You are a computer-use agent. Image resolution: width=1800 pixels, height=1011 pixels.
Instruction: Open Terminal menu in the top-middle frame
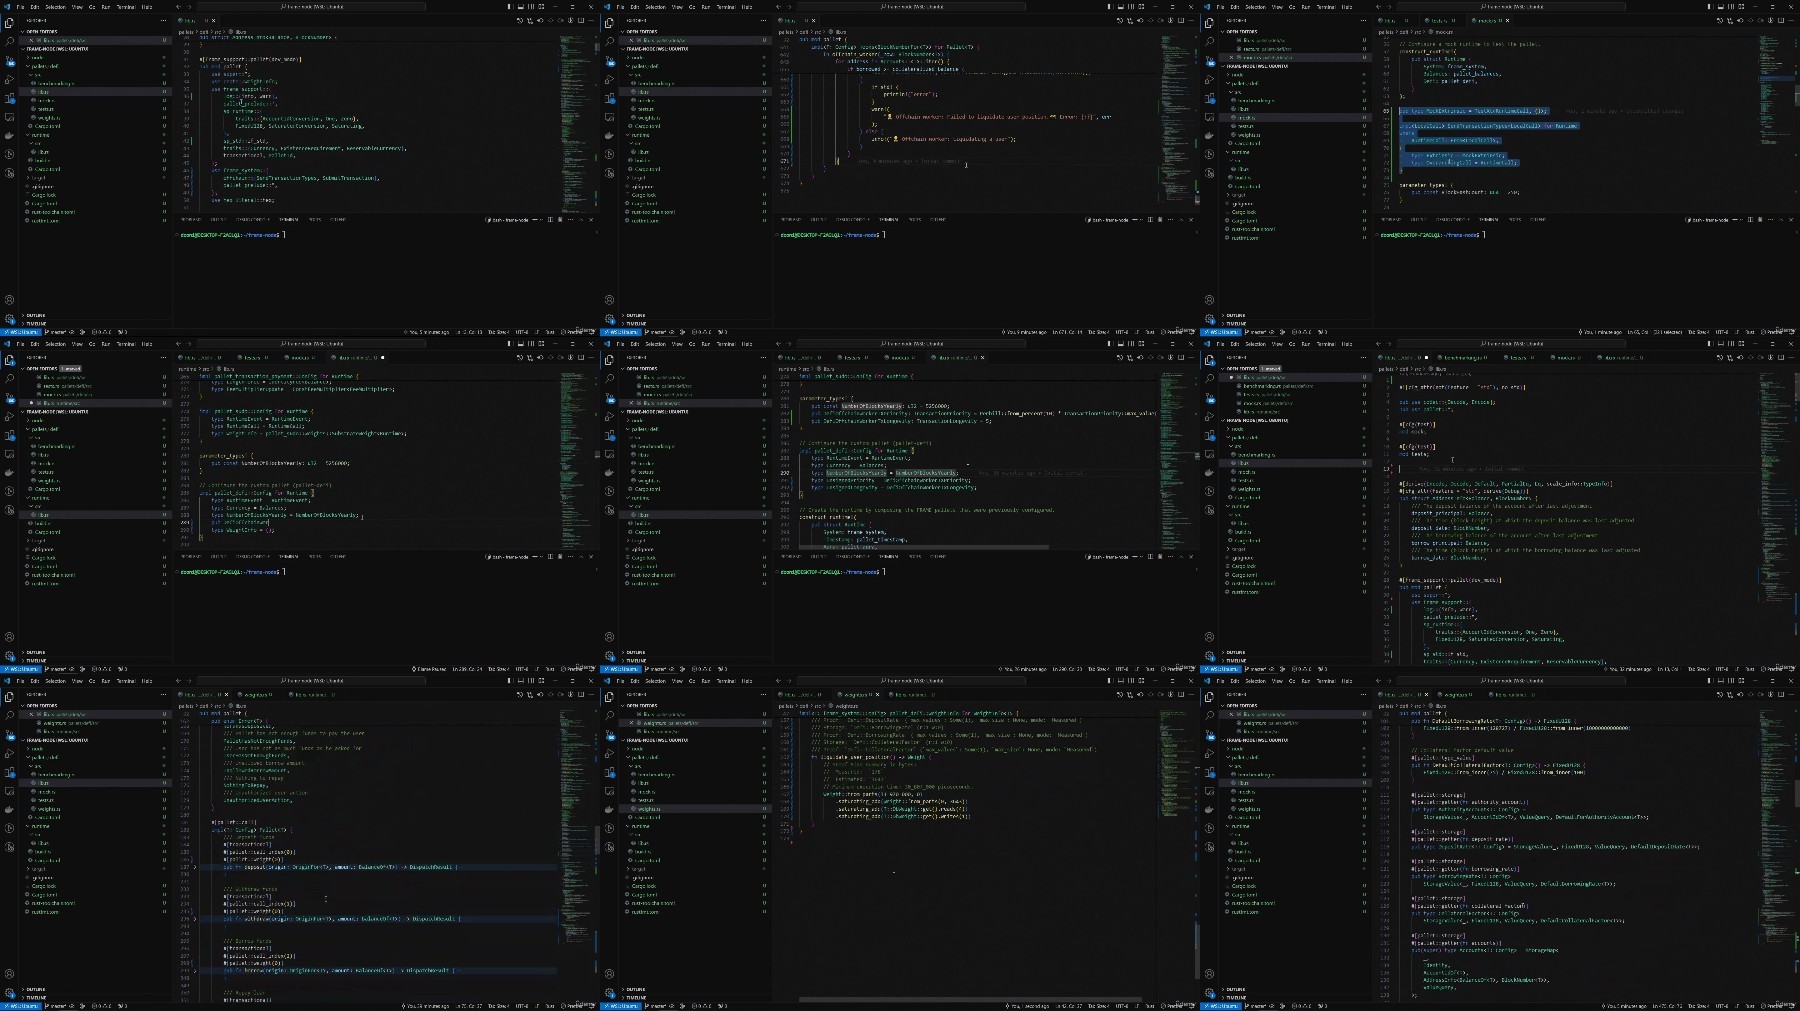point(726,7)
